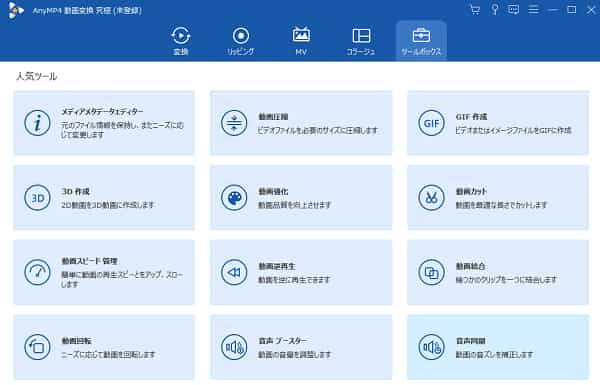Click description 動画の音量を調整します
Image resolution: width=600 pixels, height=385 pixels.
(x=294, y=355)
